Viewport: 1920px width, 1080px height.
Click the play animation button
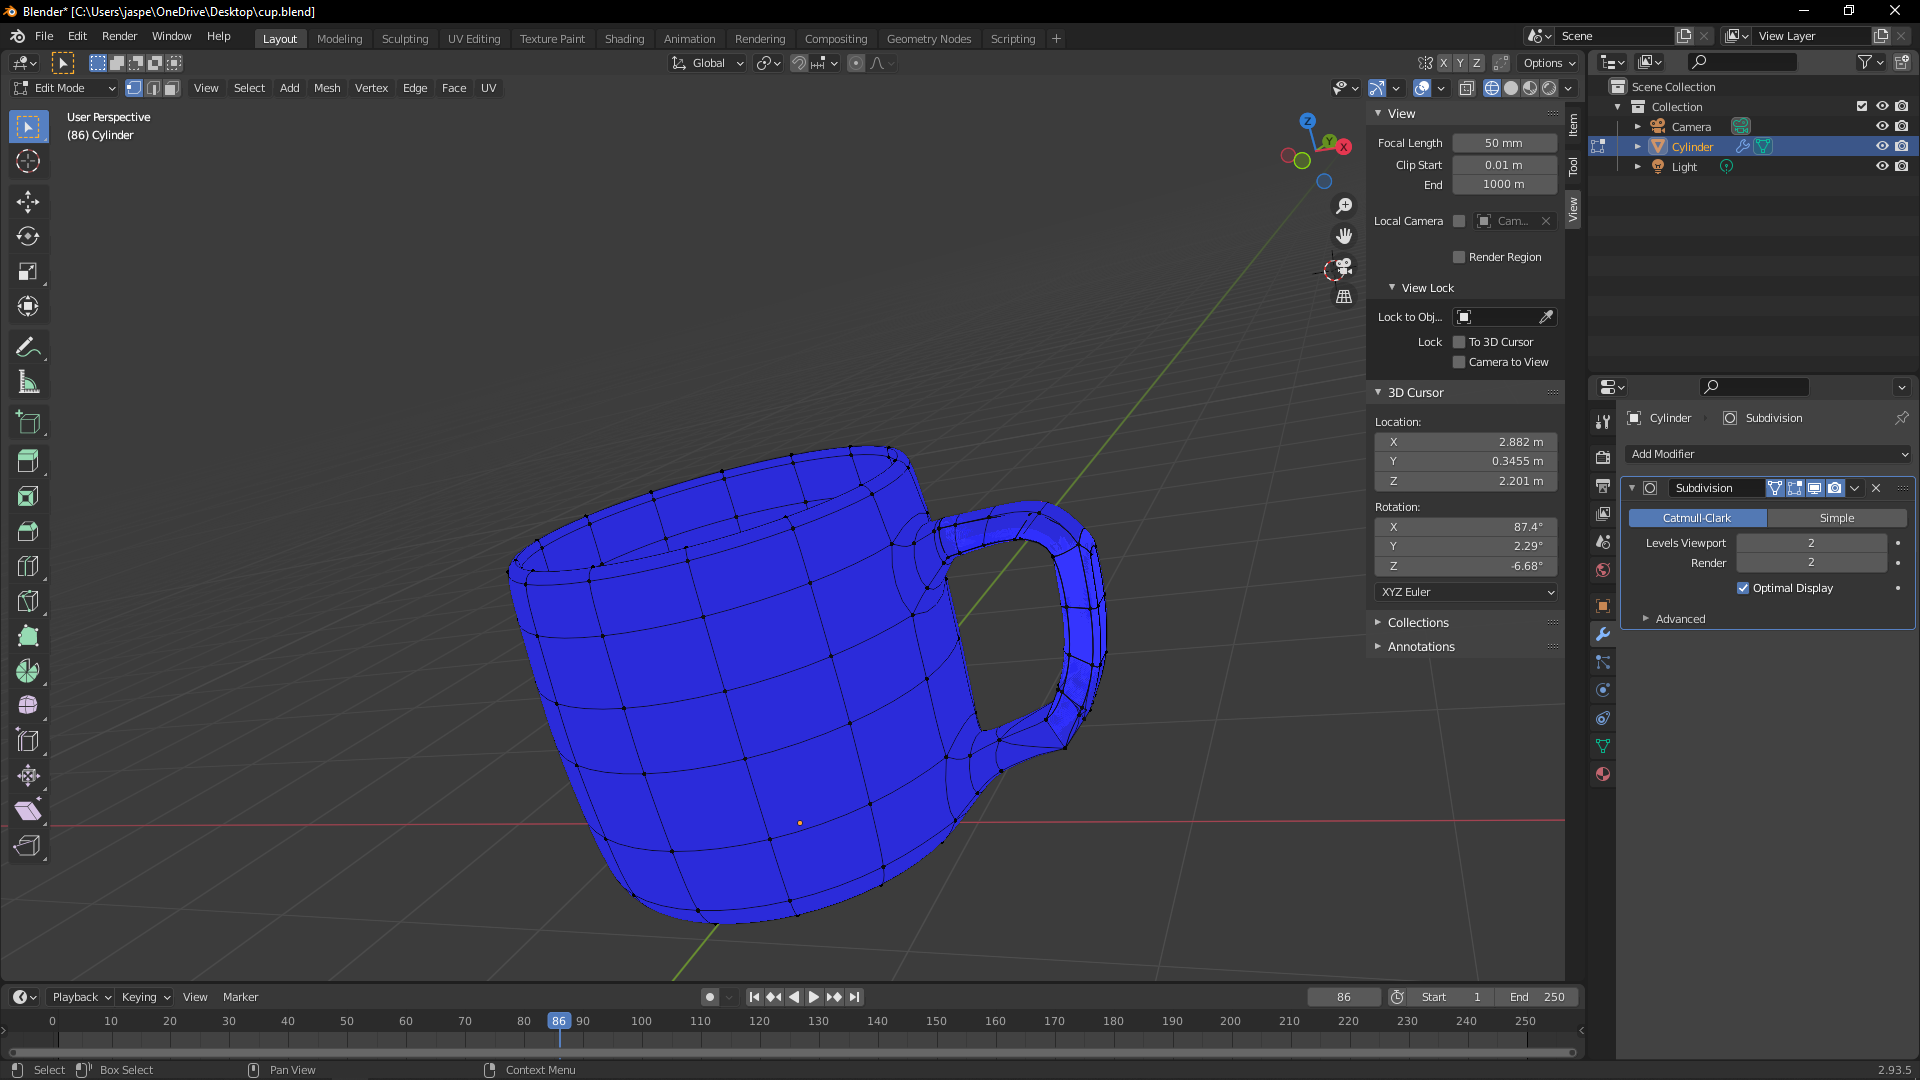(x=813, y=997)
